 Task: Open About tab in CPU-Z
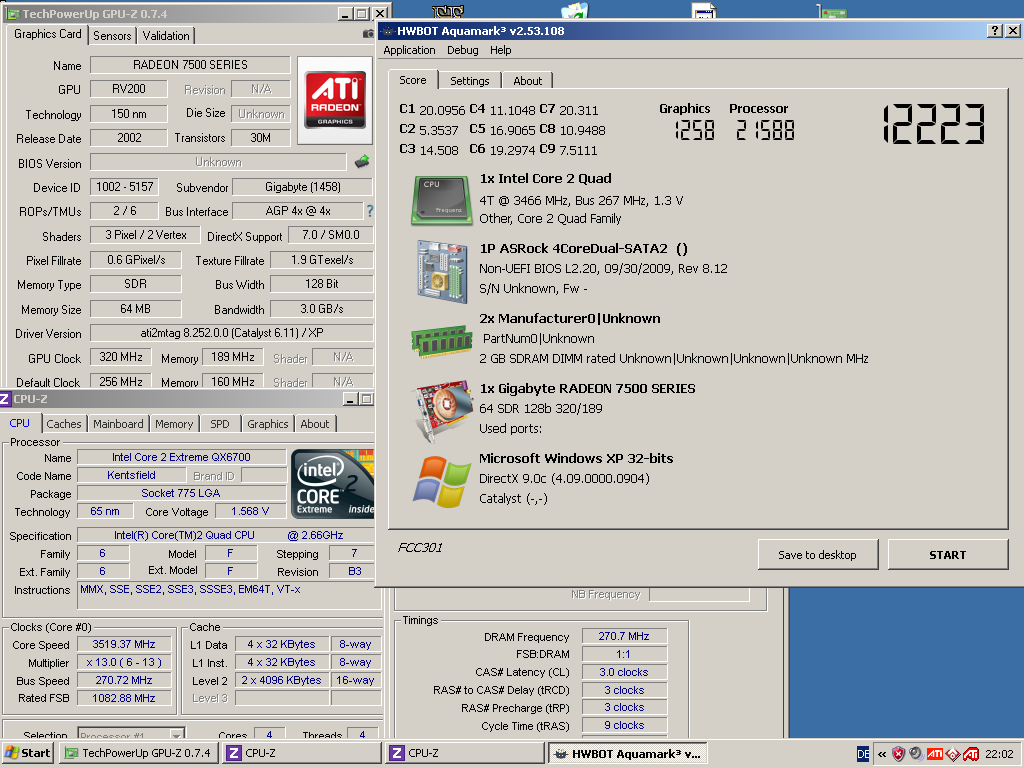pyautogui.click(x=315, y=424)
